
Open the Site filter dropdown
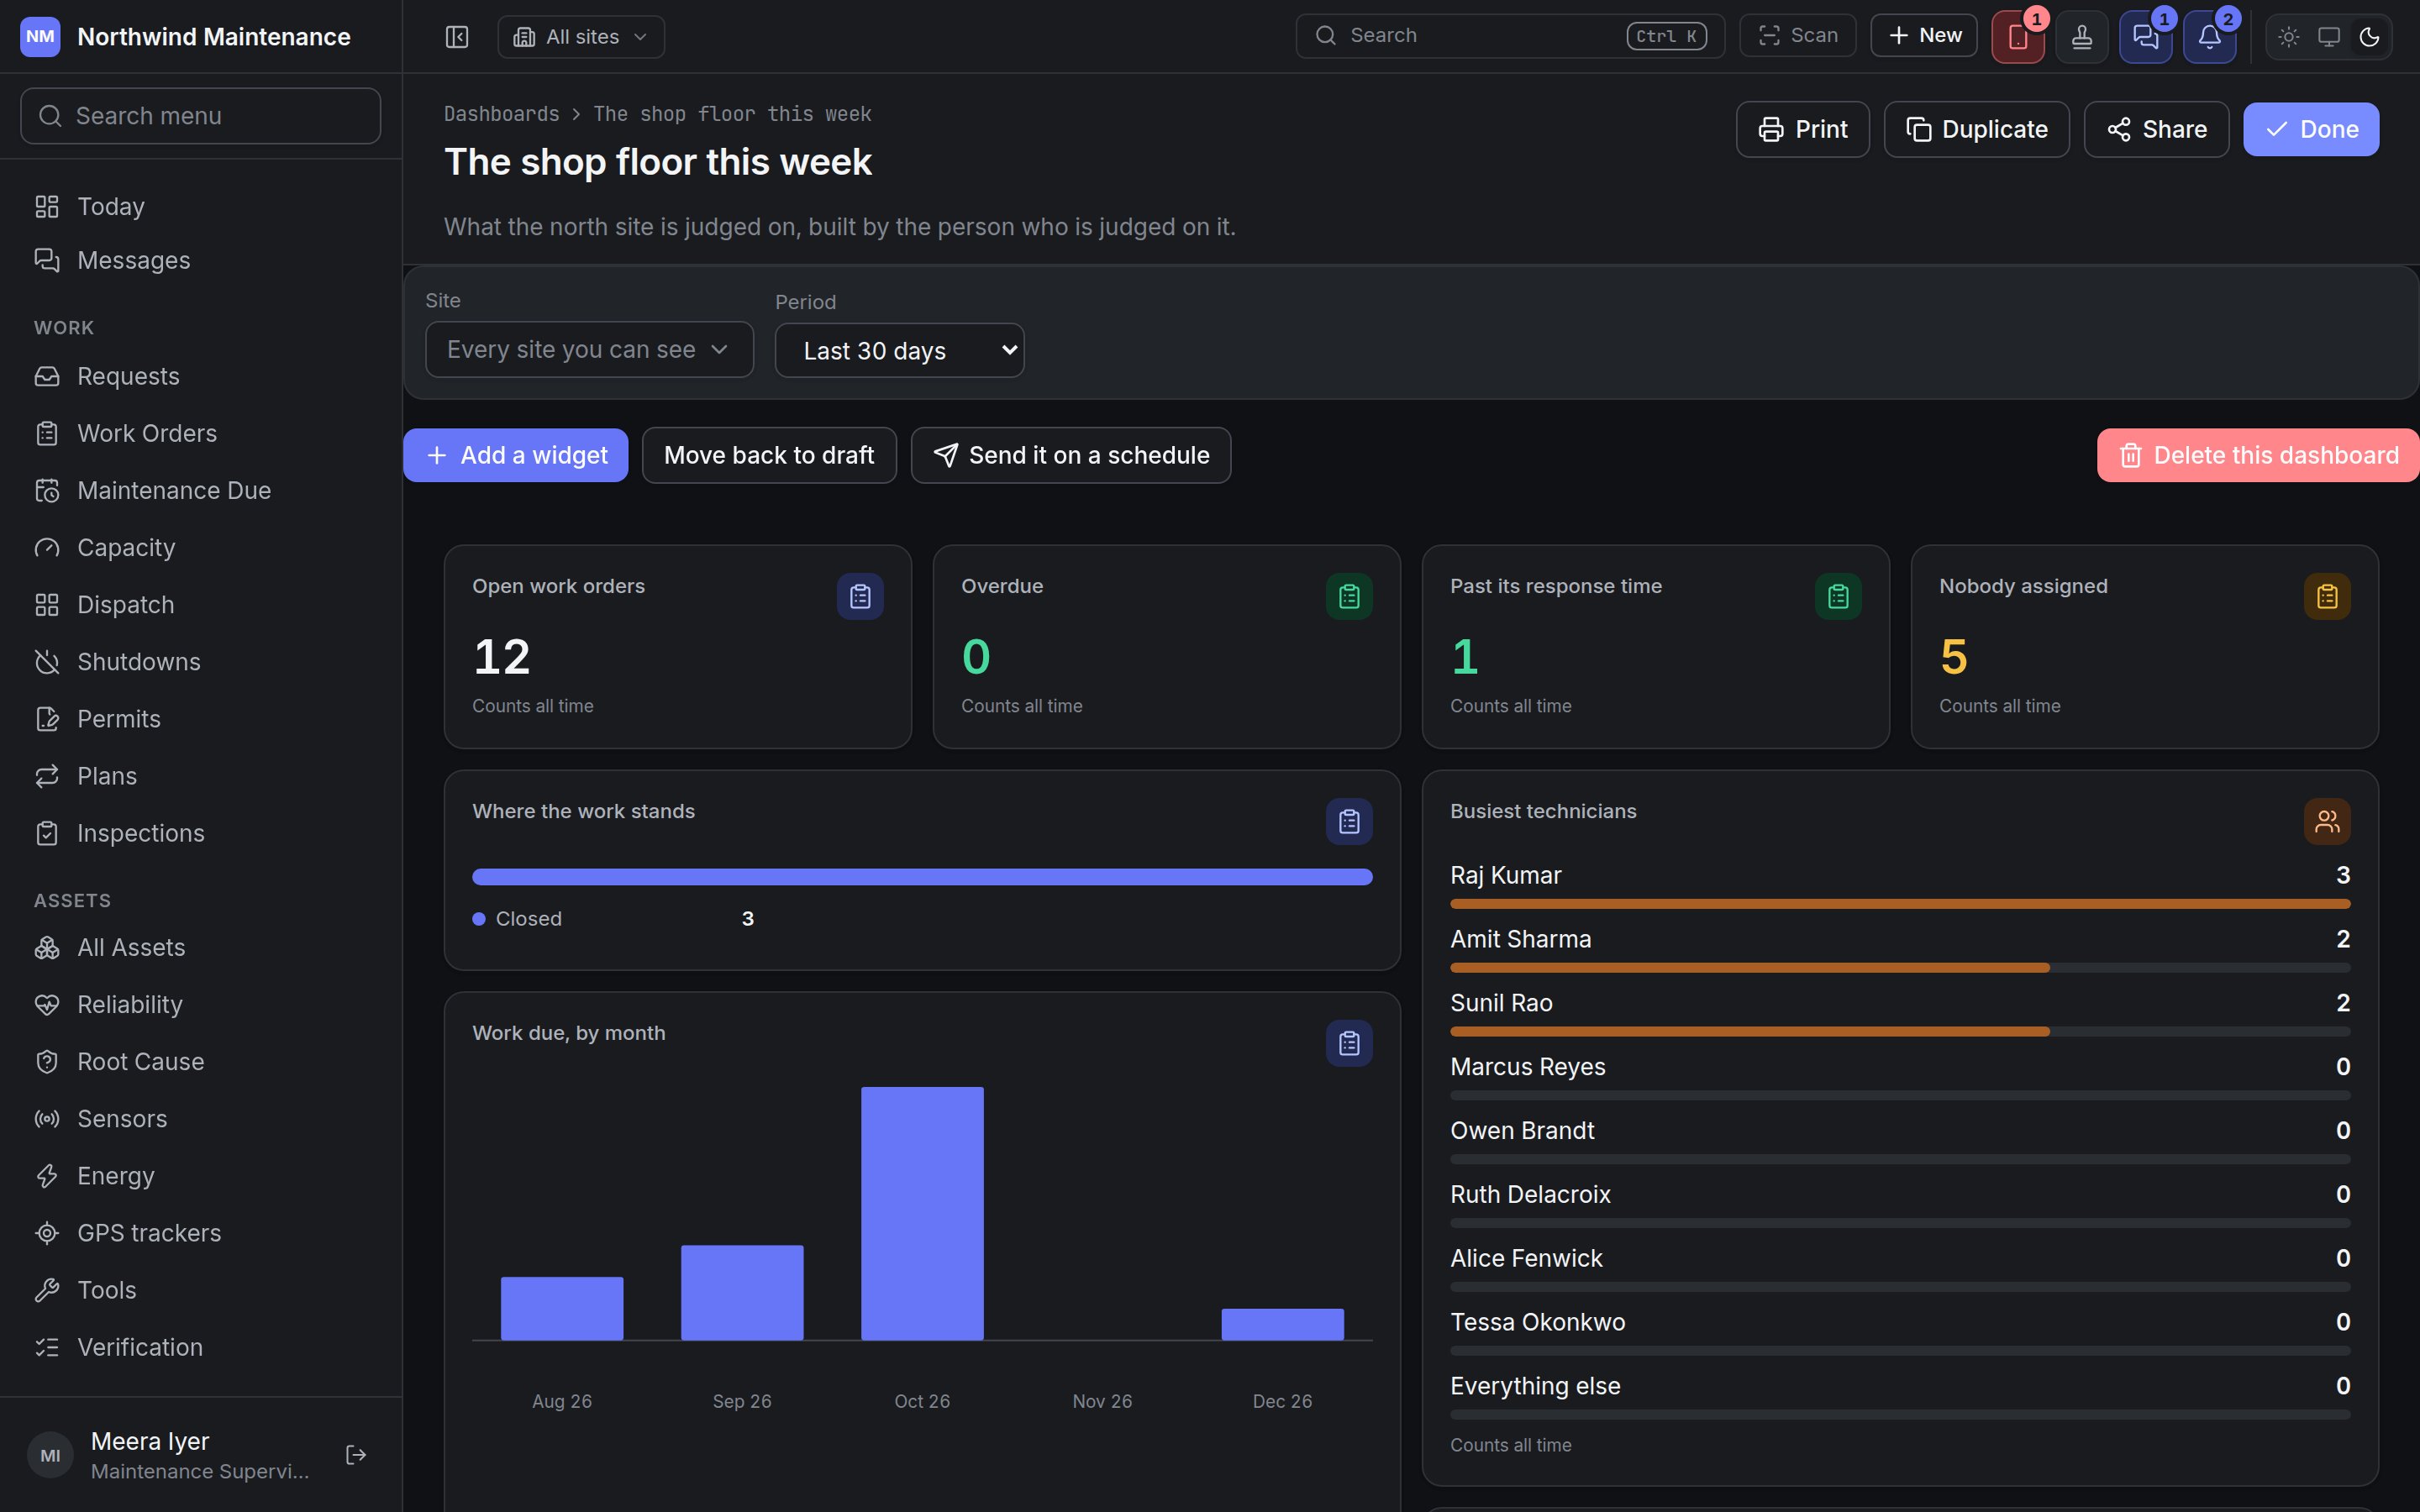point(589,349)
